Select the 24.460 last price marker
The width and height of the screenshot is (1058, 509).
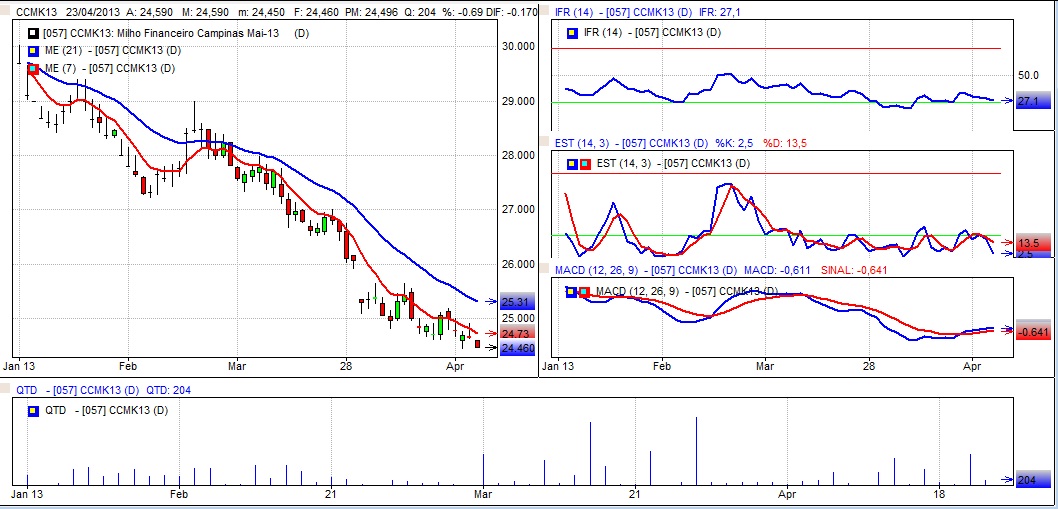pyautogui.click(x=518, y=348)
